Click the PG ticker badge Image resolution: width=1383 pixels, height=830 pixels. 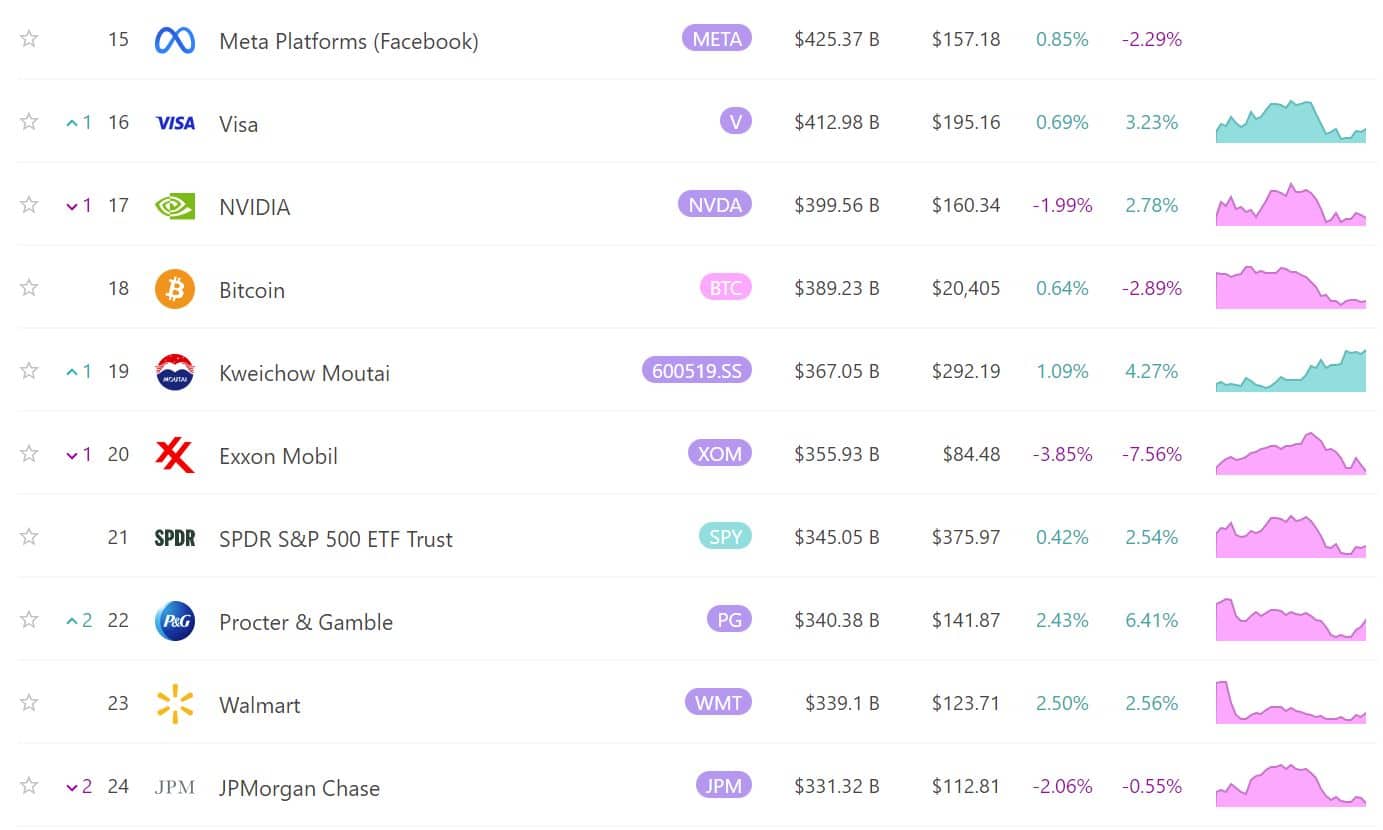[729, 620]
